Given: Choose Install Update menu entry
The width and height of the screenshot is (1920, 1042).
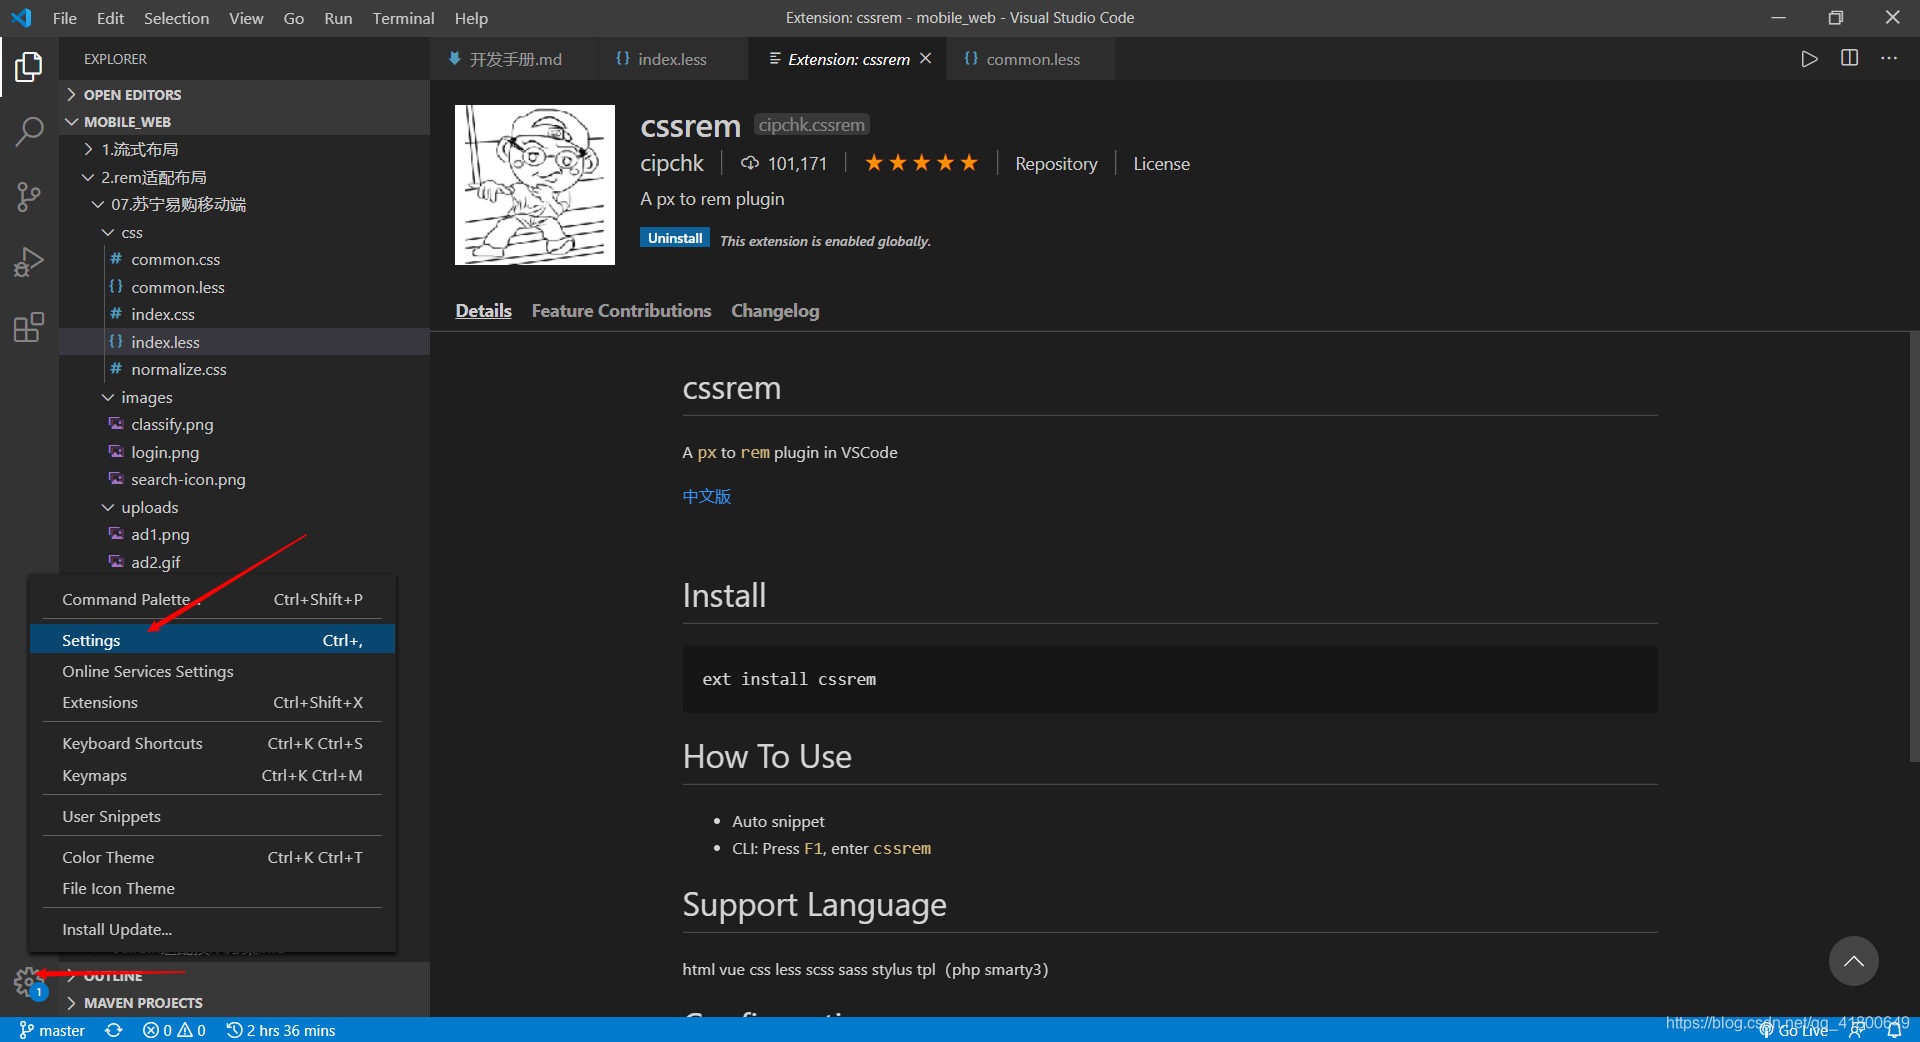Looking at the screenshot, I should pos(212,929).
